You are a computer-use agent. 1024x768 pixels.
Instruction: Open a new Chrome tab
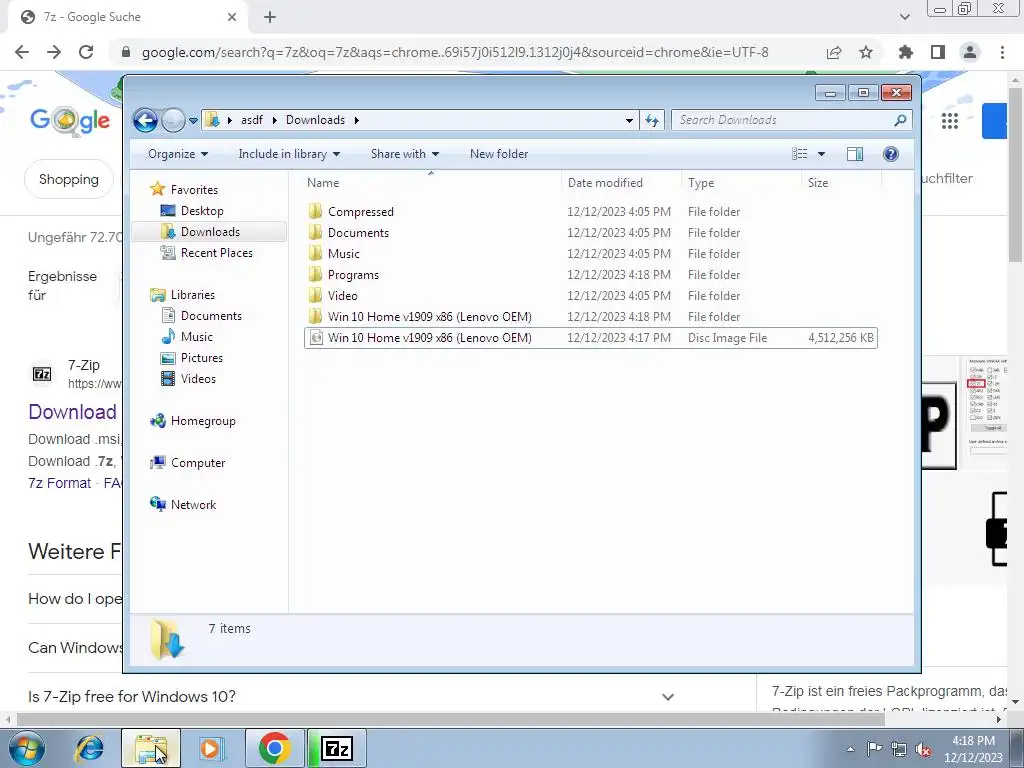click(270, 17)
